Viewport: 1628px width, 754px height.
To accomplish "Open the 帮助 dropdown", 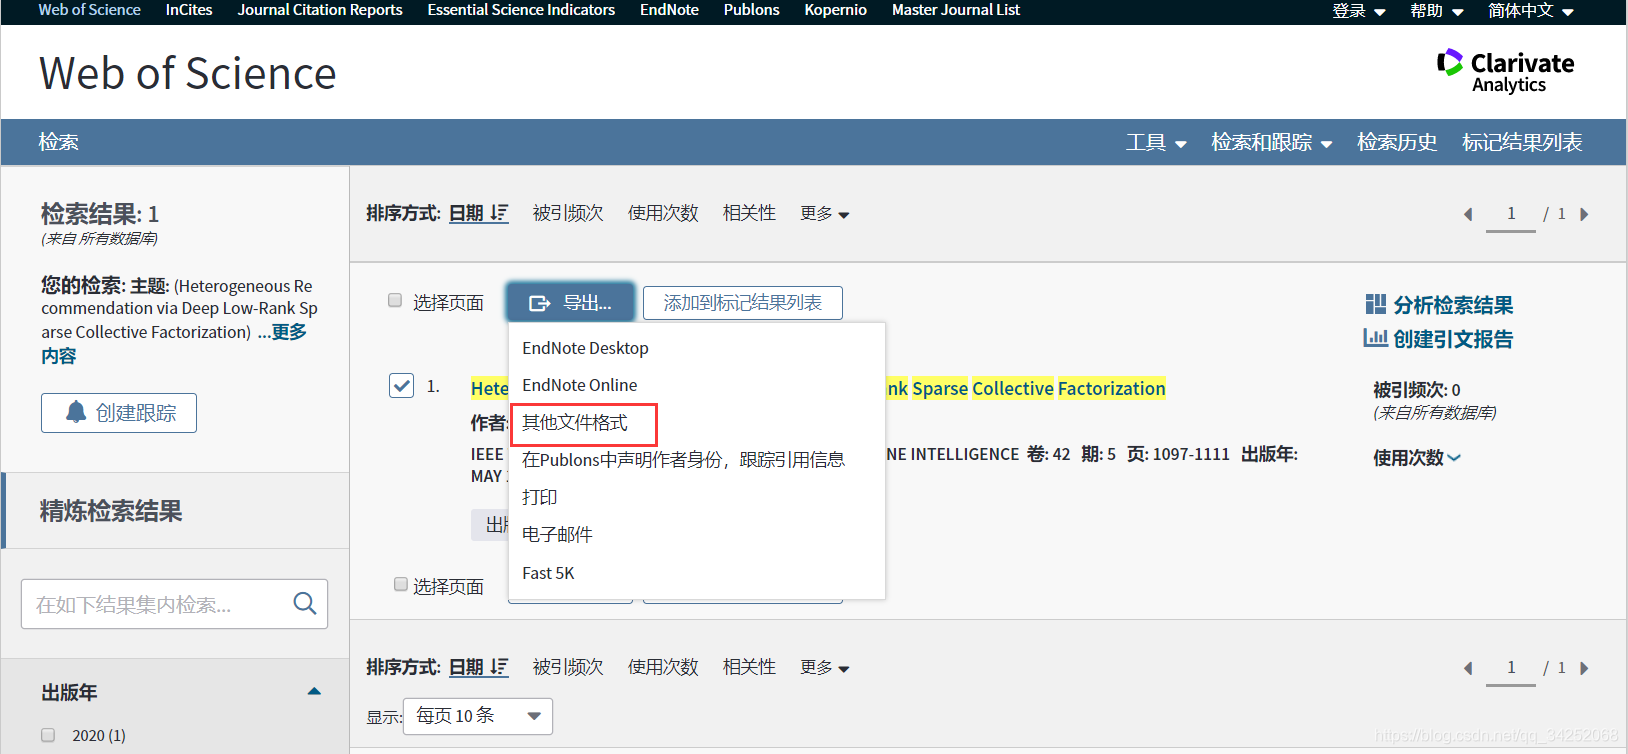I will coord(1437,11).
